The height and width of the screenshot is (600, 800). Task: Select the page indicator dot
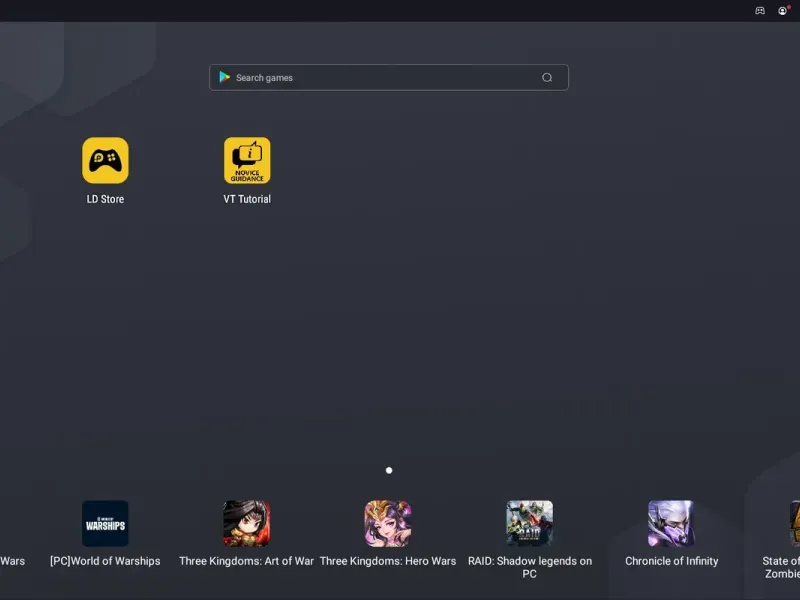[389, 470]
